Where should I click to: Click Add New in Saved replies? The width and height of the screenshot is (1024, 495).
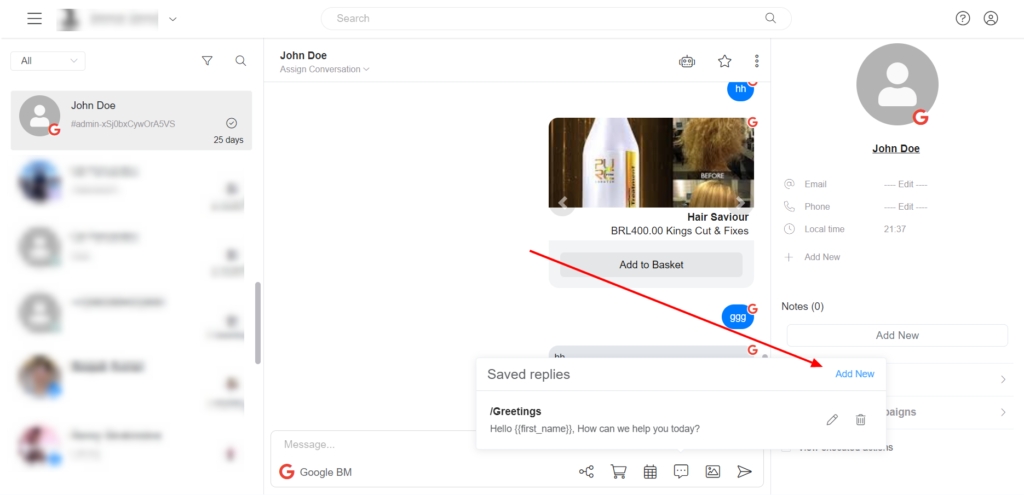pos(854,374)
